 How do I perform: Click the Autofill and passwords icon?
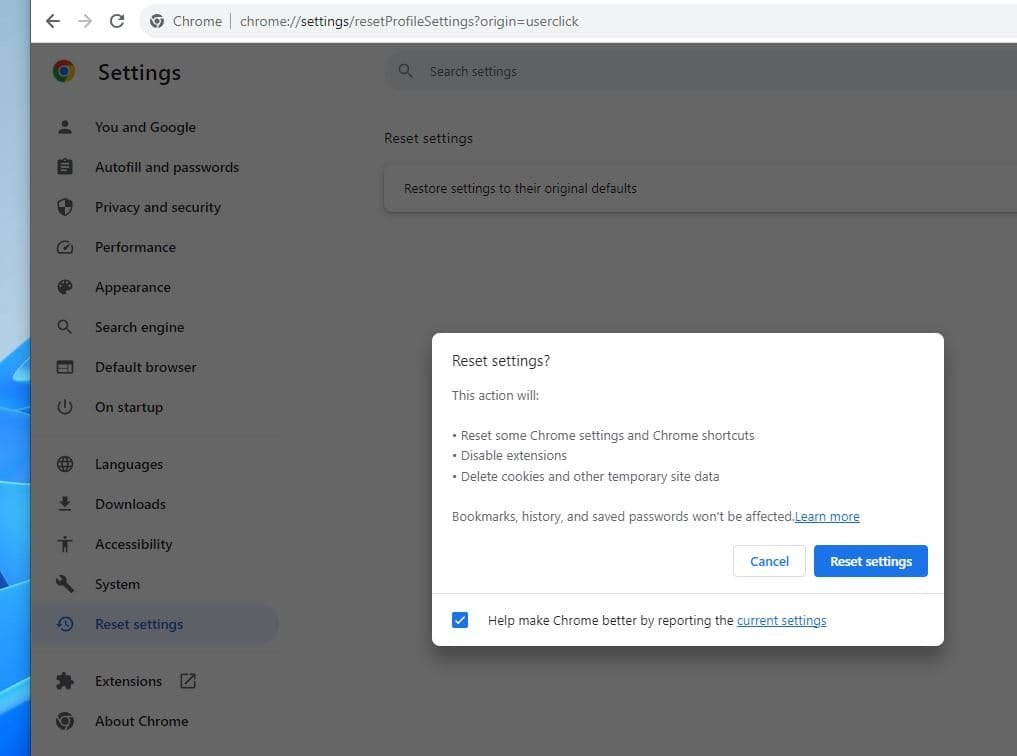65,167
